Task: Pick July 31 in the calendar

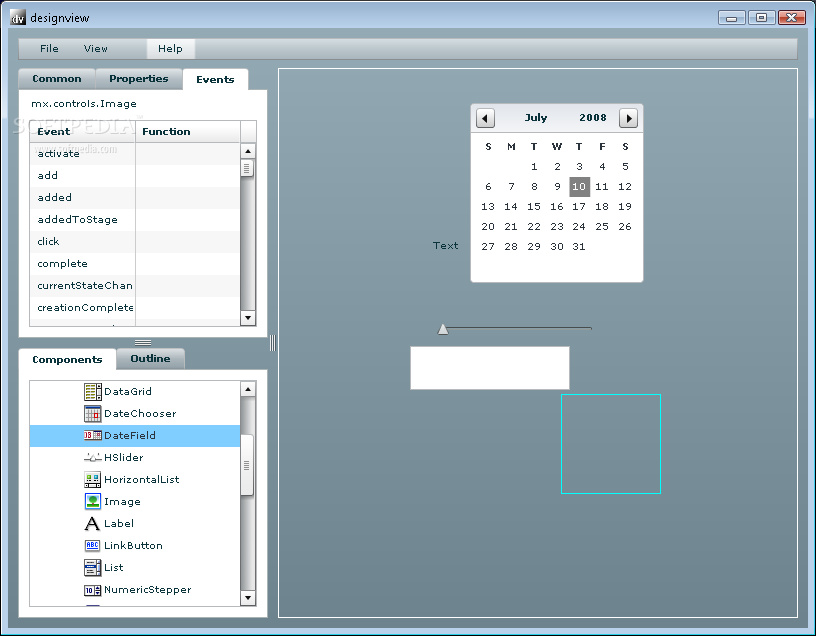Action: tap(579, 247)
